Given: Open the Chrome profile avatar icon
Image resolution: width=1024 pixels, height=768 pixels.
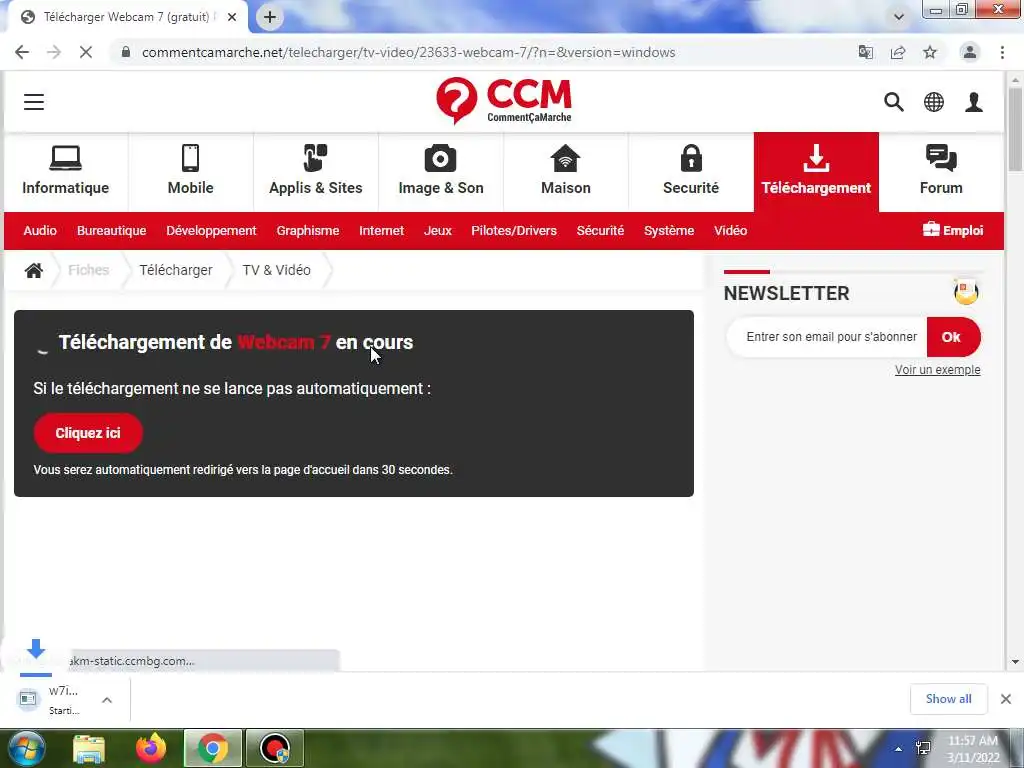Looking at the screenshot, I should point(970,52).
